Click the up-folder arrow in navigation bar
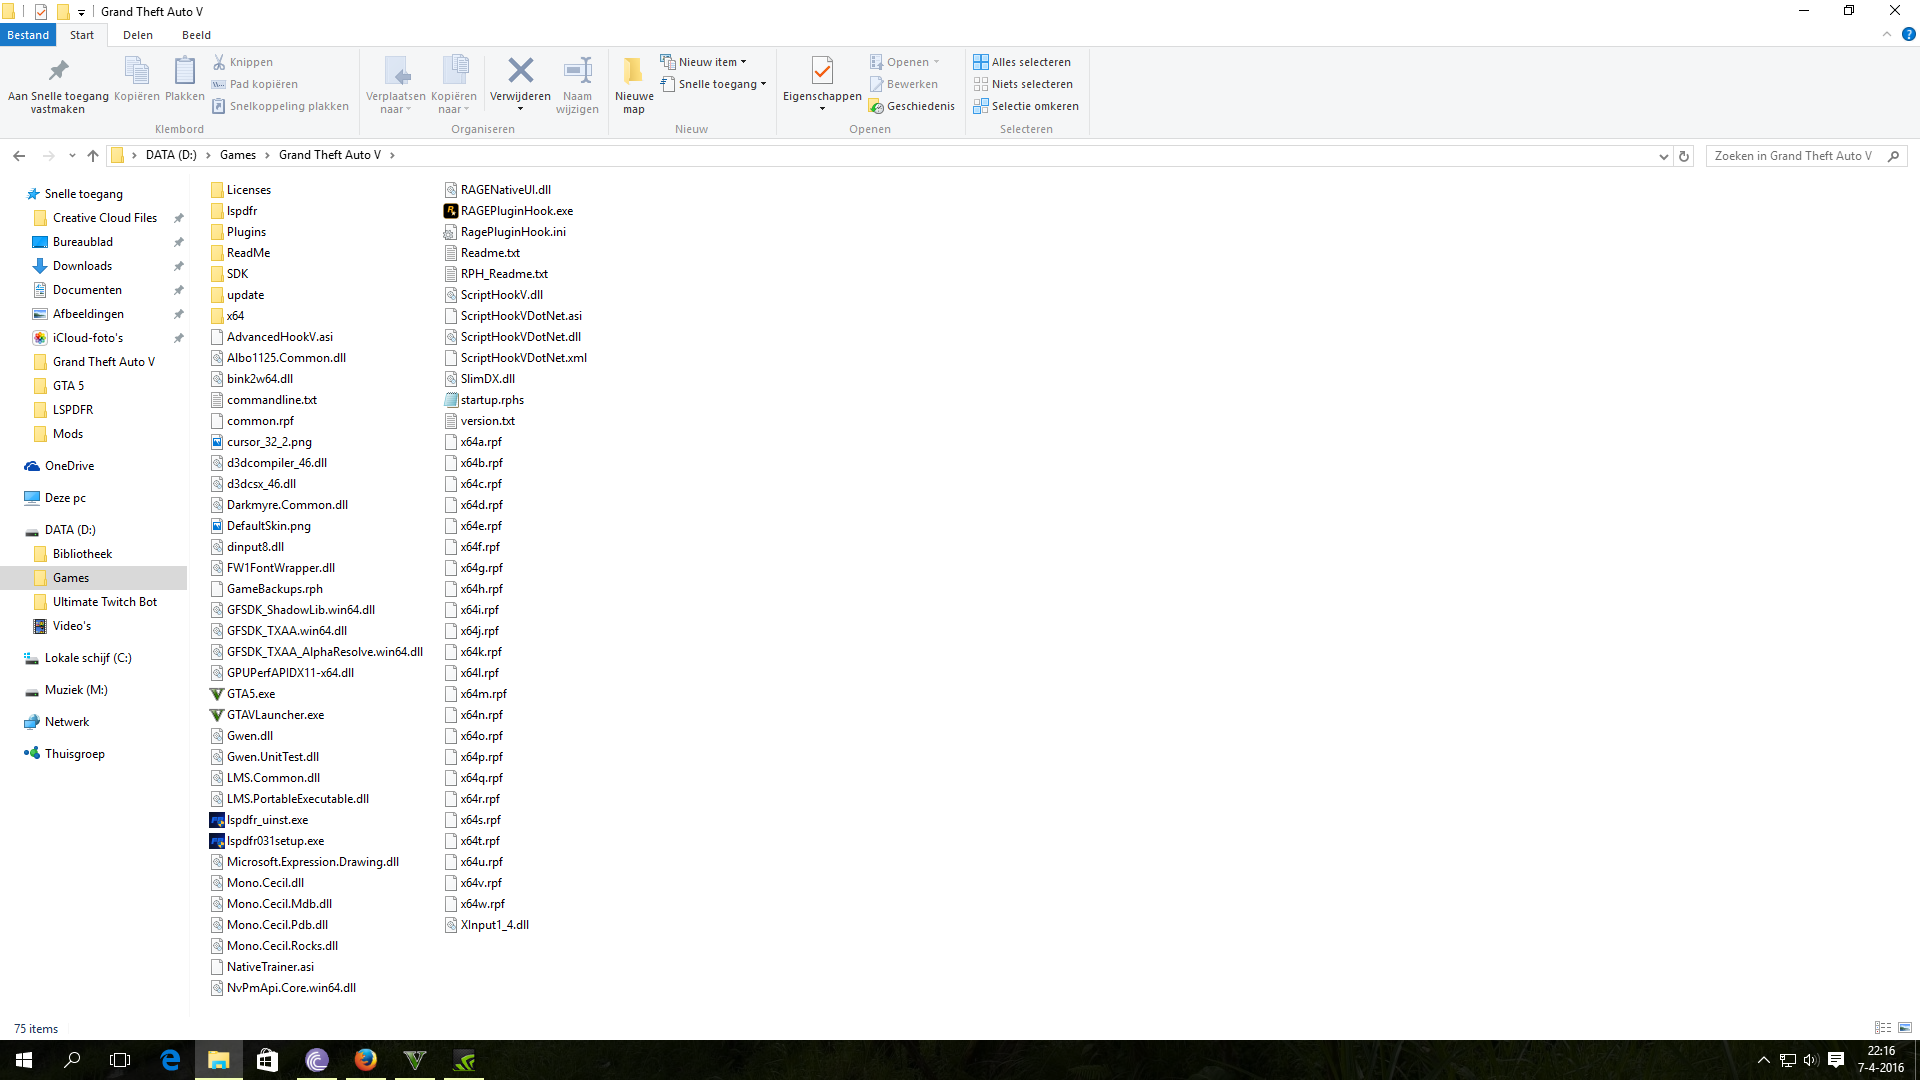 pos(93,156)
